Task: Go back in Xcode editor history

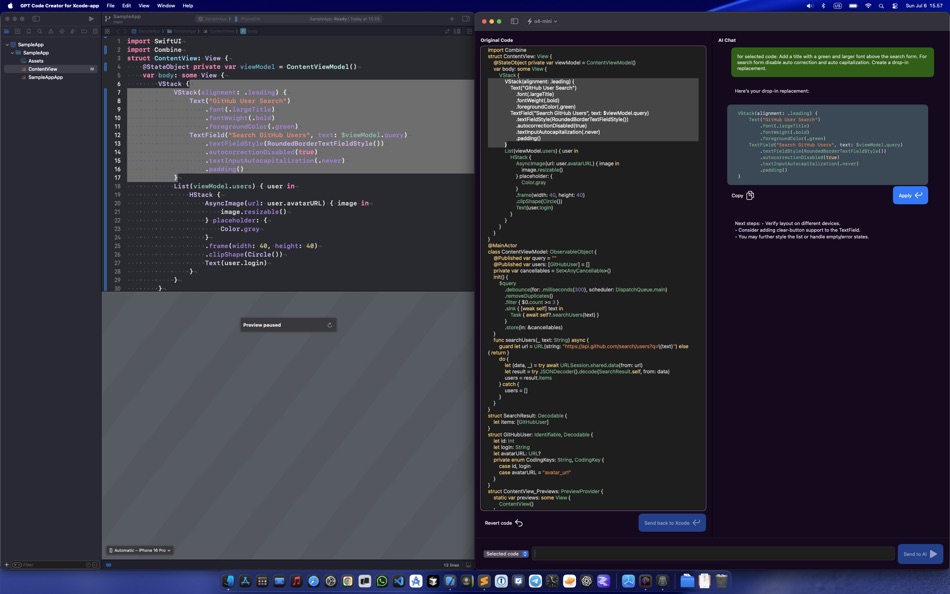Action: tap(118, 32)
